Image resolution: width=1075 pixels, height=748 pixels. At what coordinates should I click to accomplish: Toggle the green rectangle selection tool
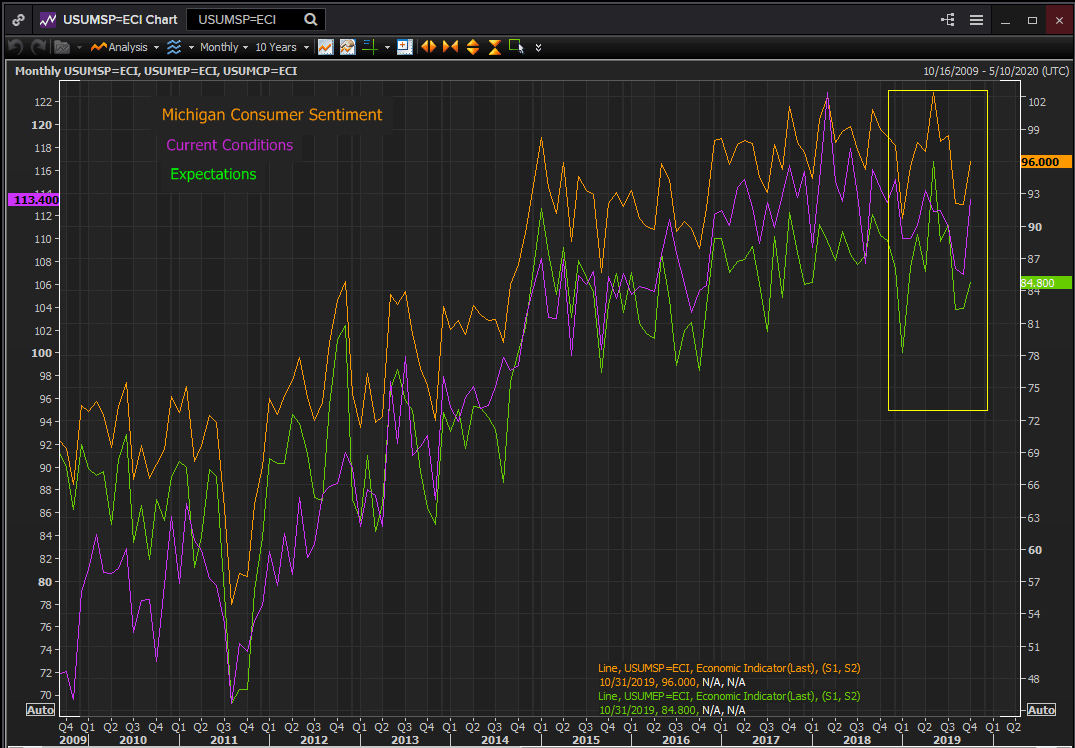click(515, 46)
